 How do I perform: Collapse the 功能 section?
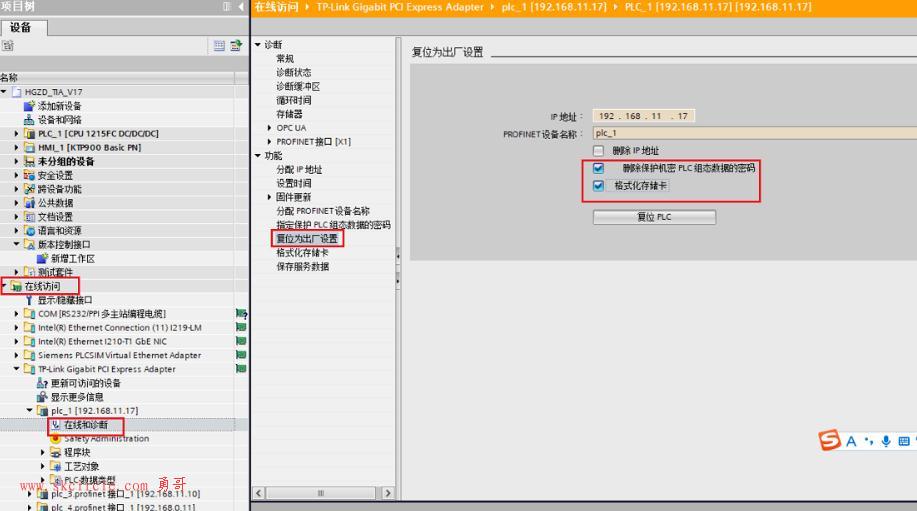point(258,156)
